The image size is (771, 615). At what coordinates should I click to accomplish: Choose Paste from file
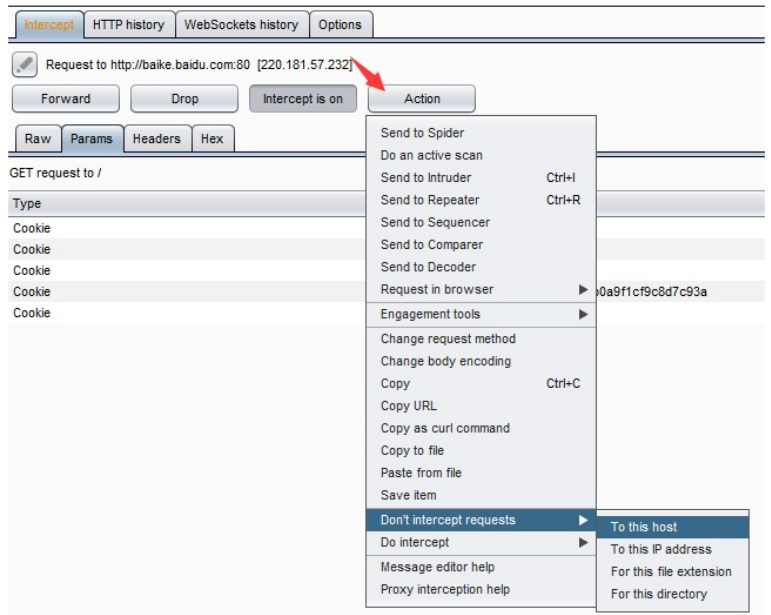point(481,473)
